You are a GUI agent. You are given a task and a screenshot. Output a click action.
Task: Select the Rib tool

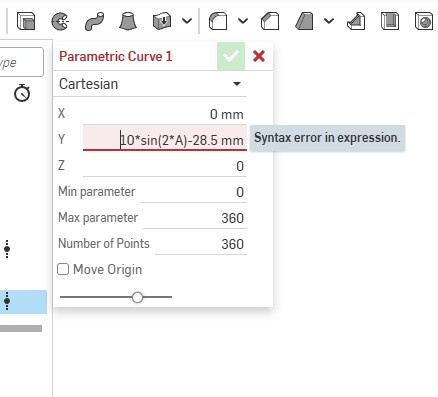coord(356,21)
